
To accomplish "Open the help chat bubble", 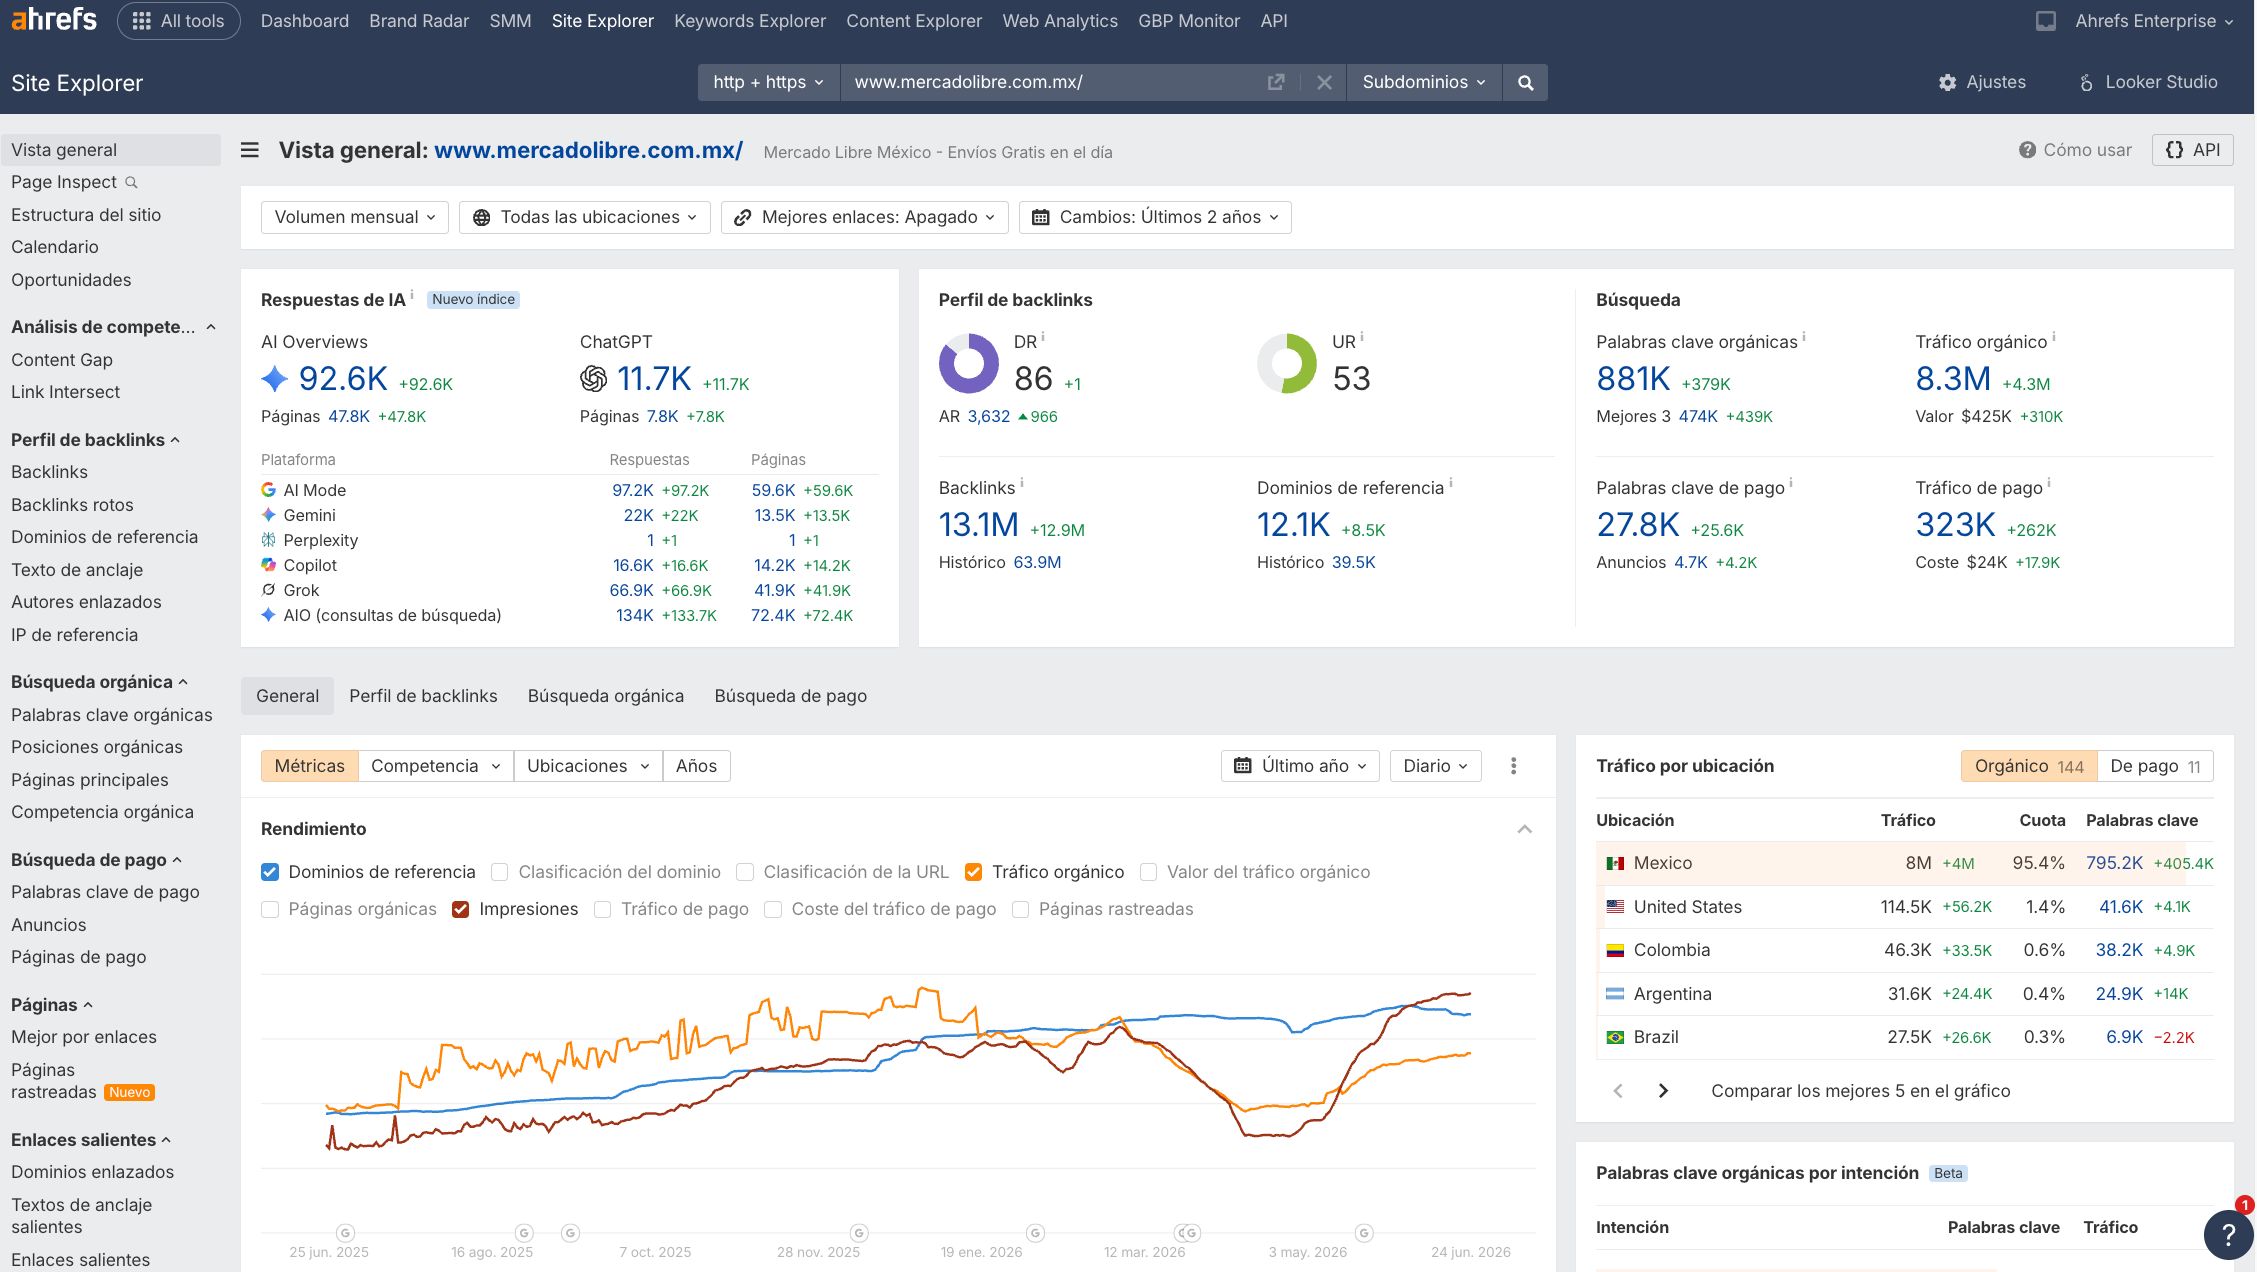I will (x=2228, y=1234).
